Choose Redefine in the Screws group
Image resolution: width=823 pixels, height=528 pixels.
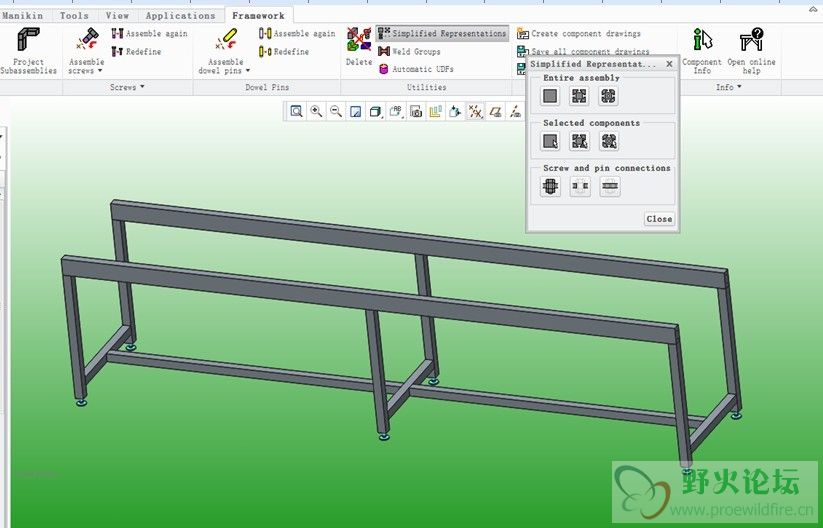136,51
